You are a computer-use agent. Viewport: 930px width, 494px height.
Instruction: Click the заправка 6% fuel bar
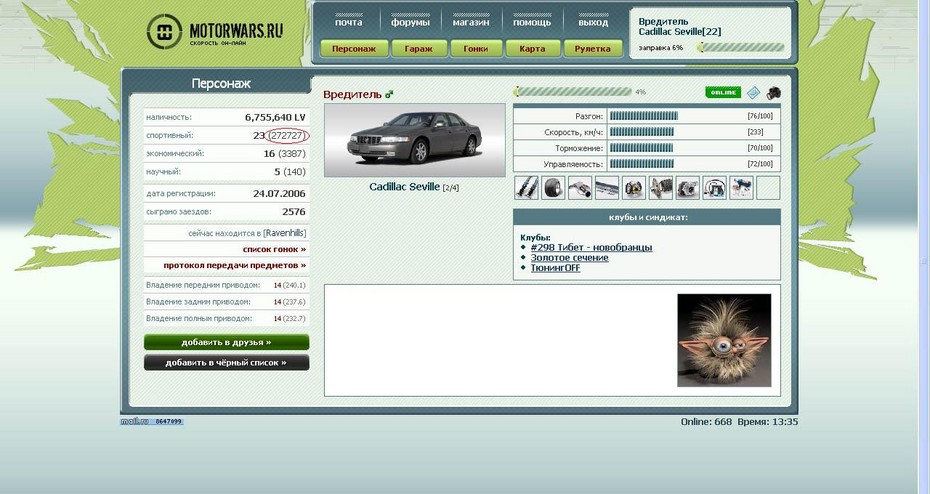[x=741, y=47]
